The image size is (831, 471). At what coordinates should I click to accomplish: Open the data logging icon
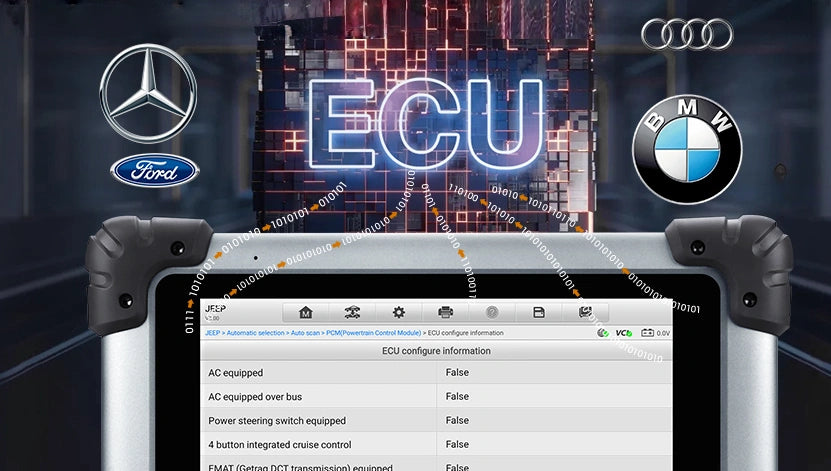click(x=586, y=313)
